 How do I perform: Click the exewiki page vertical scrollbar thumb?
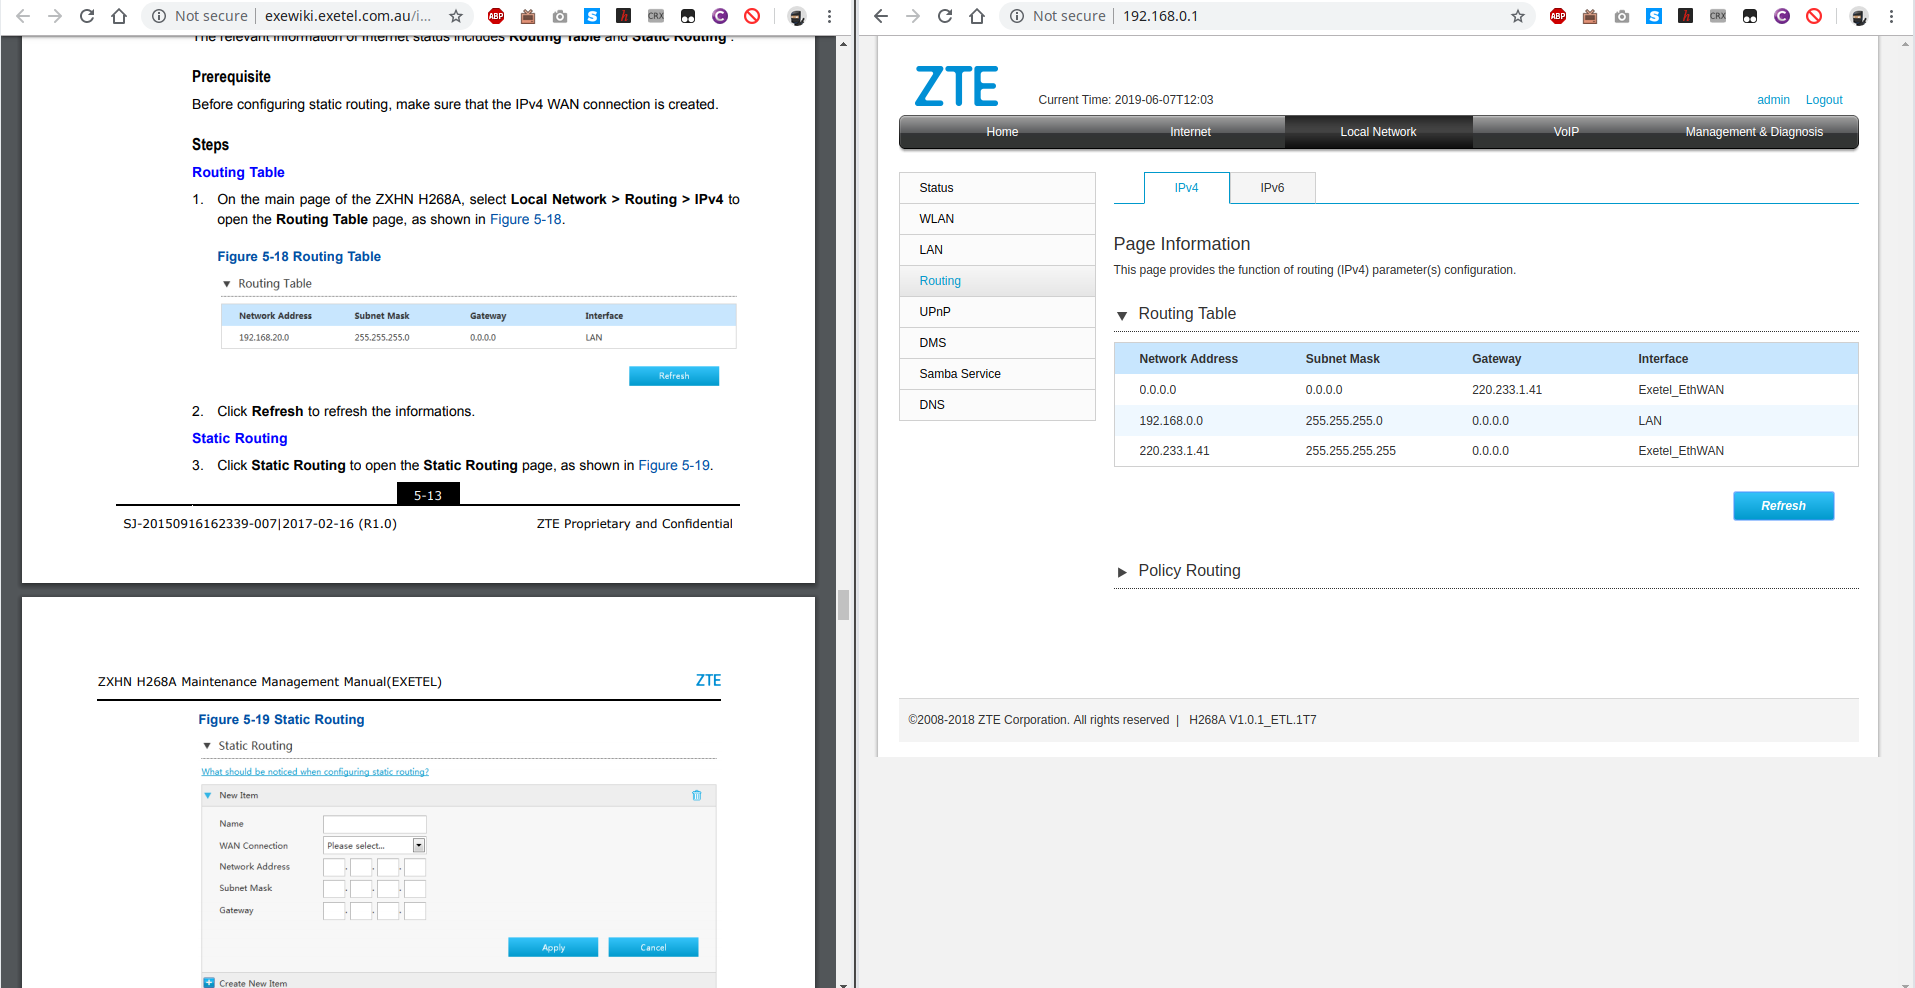pos(843,605)
